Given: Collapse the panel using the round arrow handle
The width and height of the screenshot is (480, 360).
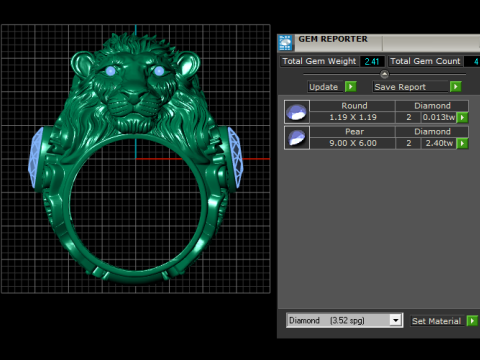Looking at the screenshot, I should point(384,74).
